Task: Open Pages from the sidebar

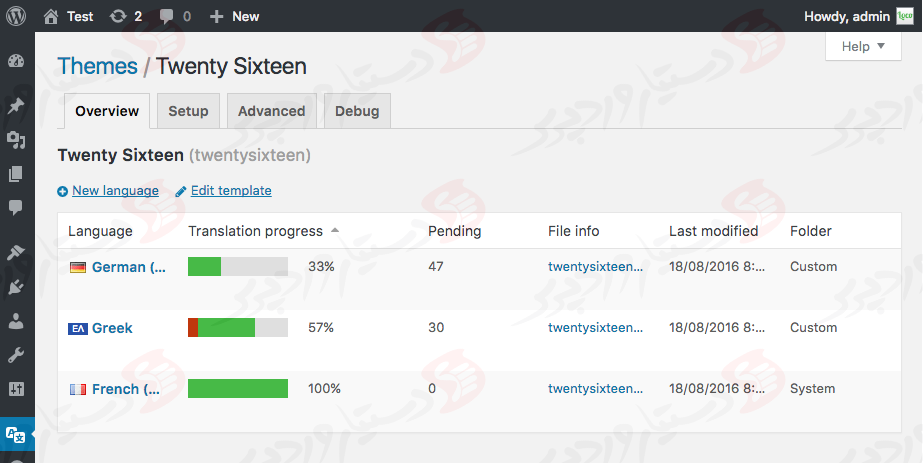Action: [16, 174]
